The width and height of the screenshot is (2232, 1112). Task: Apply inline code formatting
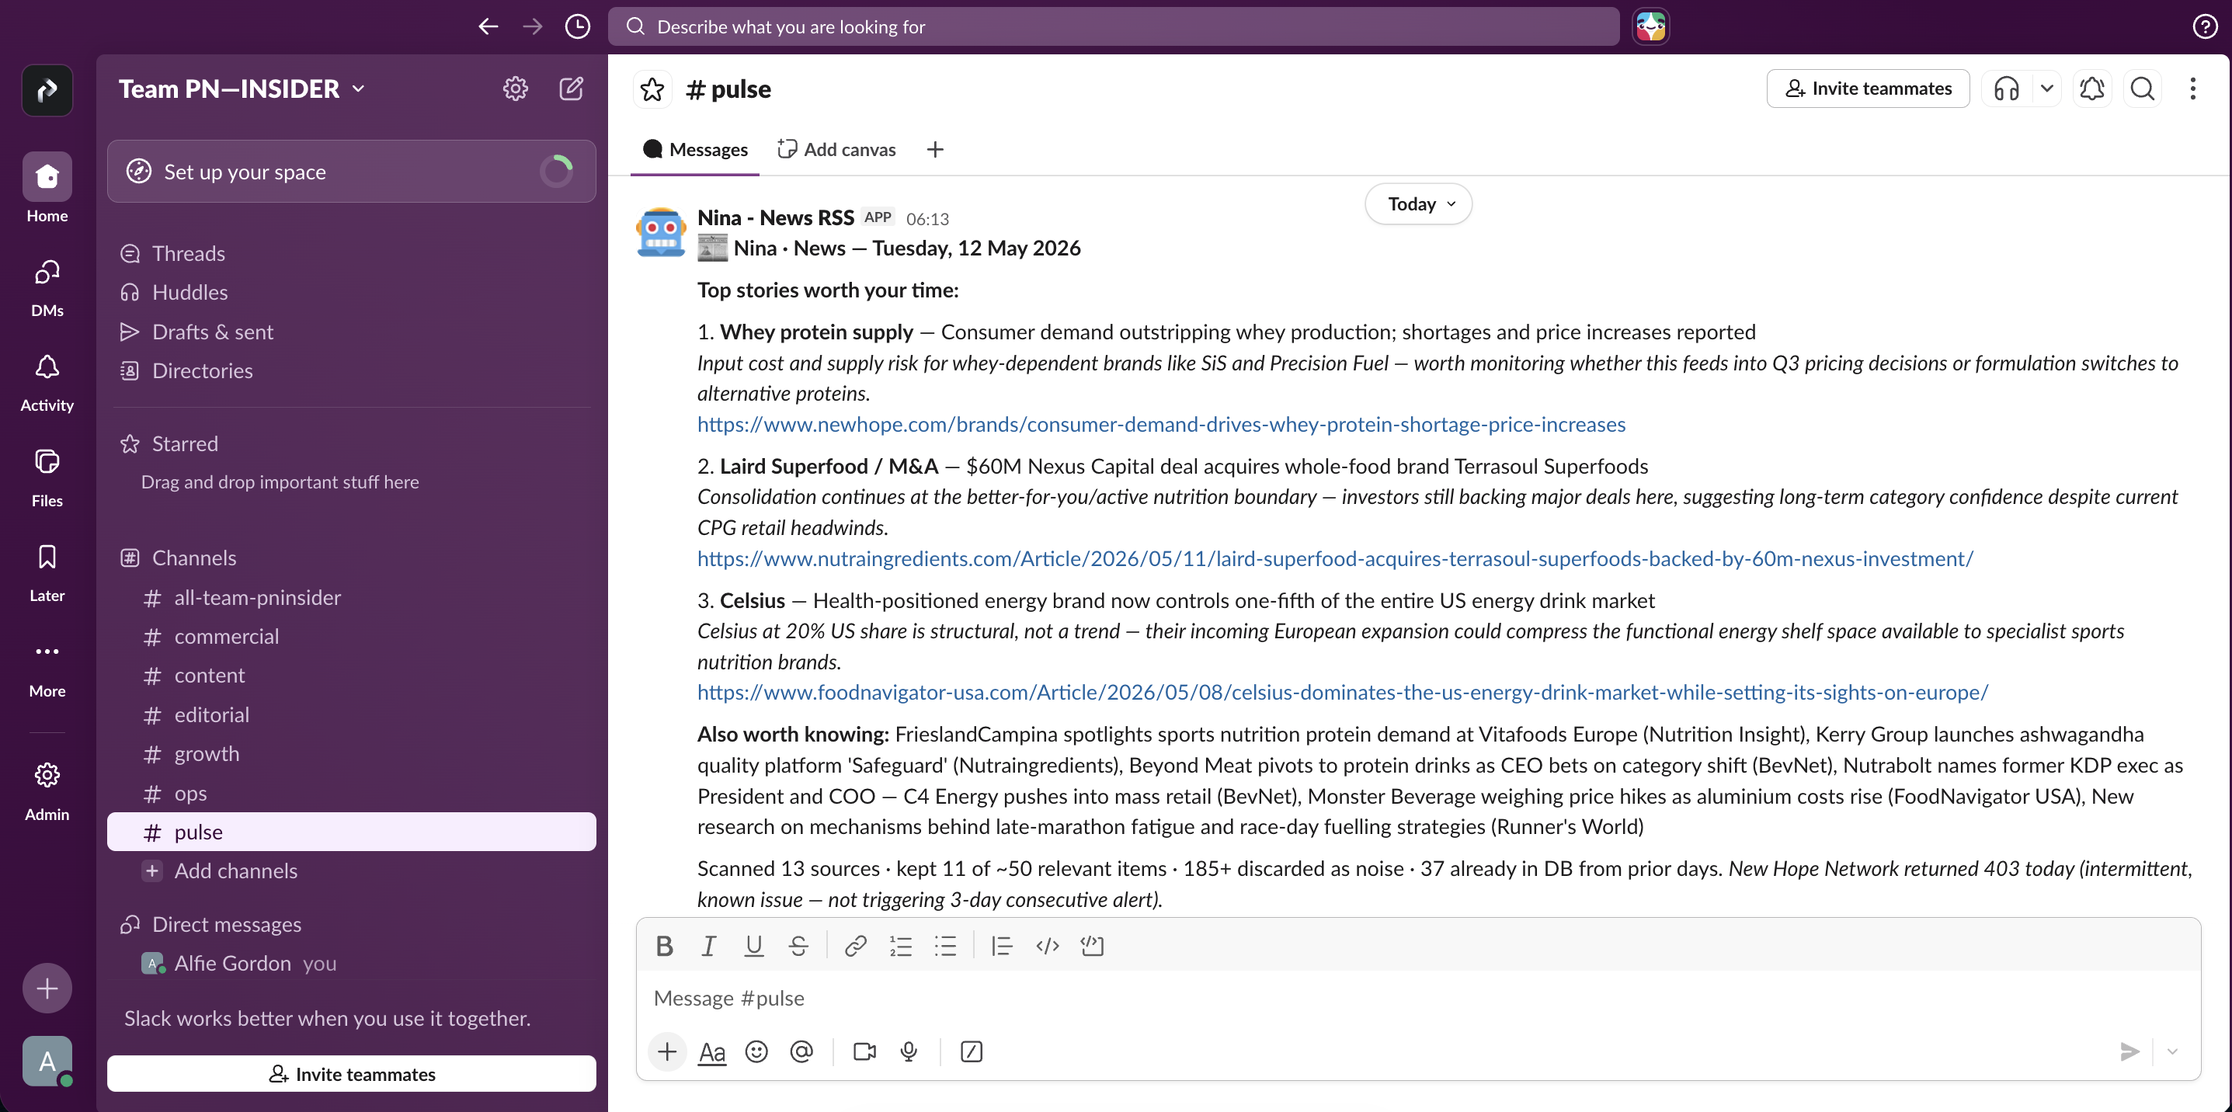pos(1047,946)
